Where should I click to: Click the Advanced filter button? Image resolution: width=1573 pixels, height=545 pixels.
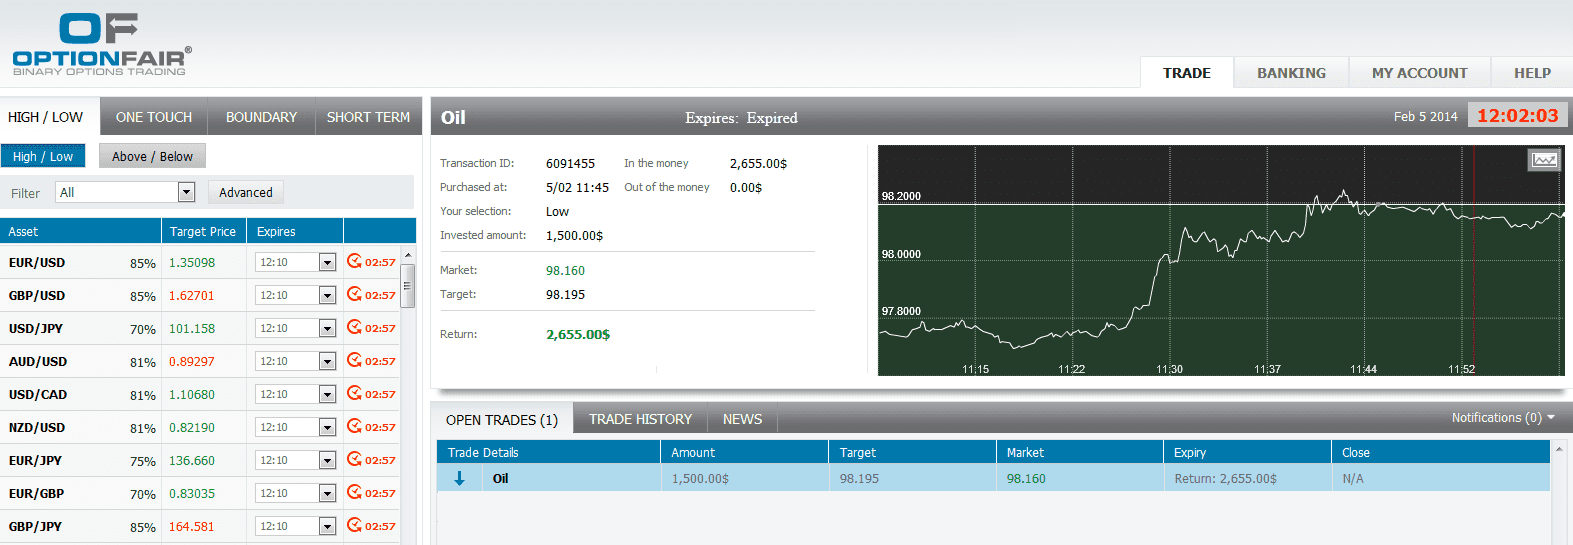(x=245, y=192)
